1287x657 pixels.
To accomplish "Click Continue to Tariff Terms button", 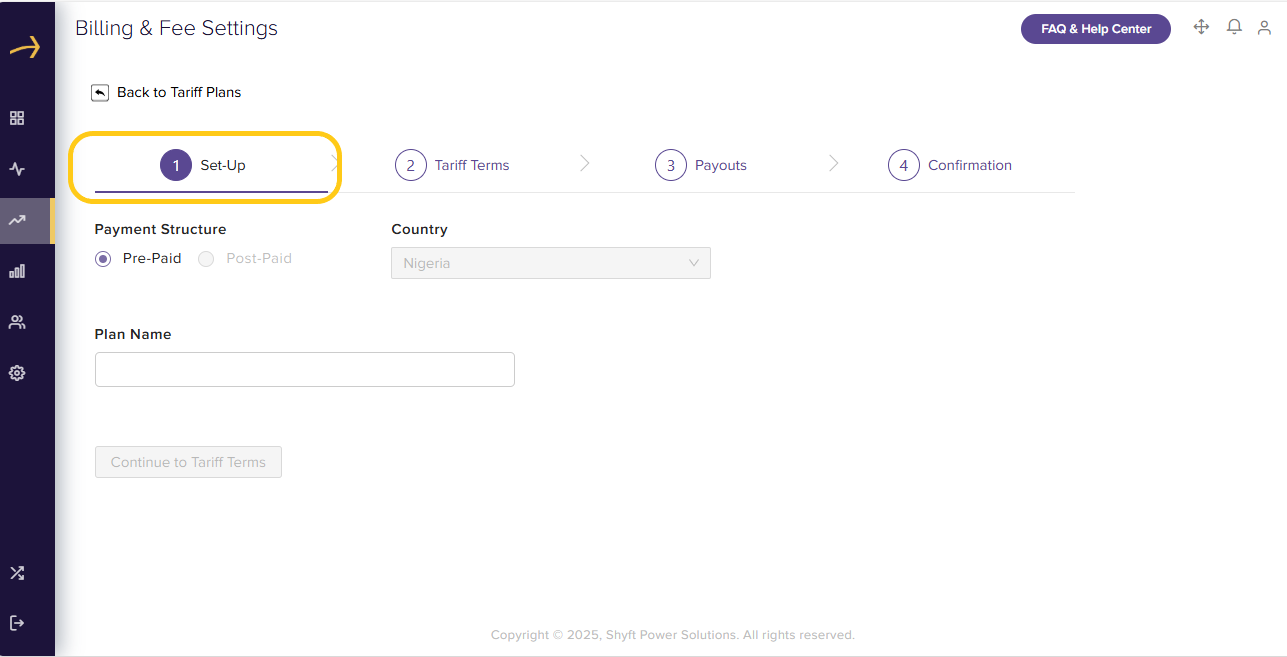I will click(x=188, y=462).
